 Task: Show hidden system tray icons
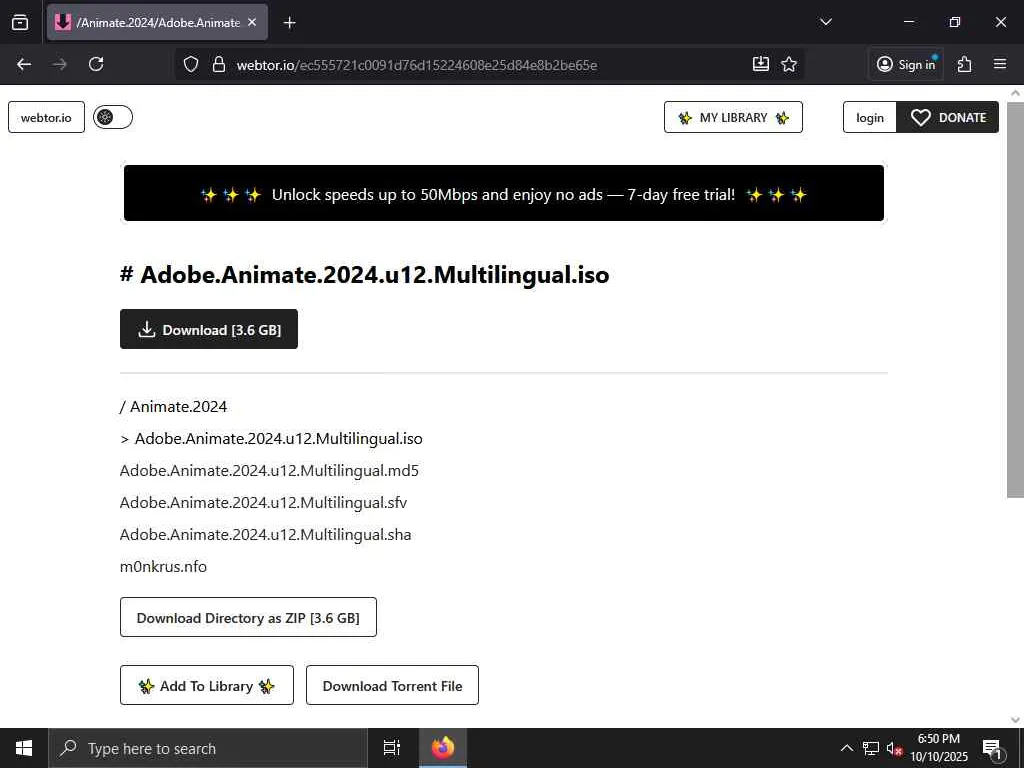pyautogui.click(x=846, y=748)
